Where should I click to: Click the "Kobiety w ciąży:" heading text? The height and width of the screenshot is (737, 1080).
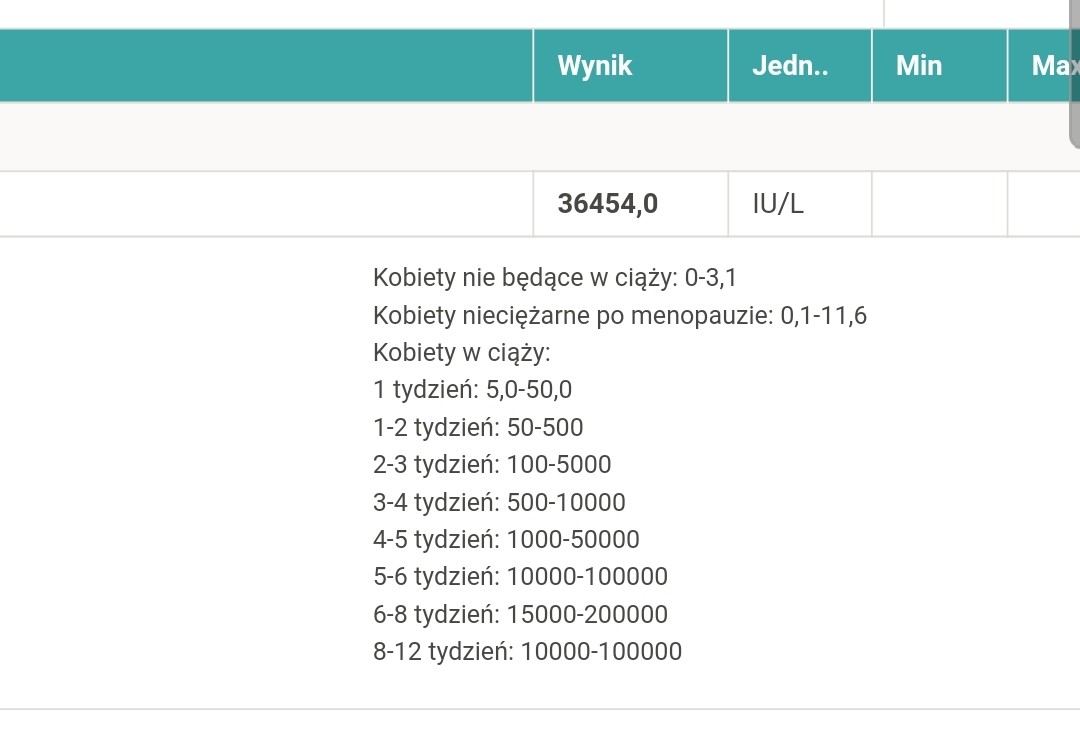tap(462, 353)
